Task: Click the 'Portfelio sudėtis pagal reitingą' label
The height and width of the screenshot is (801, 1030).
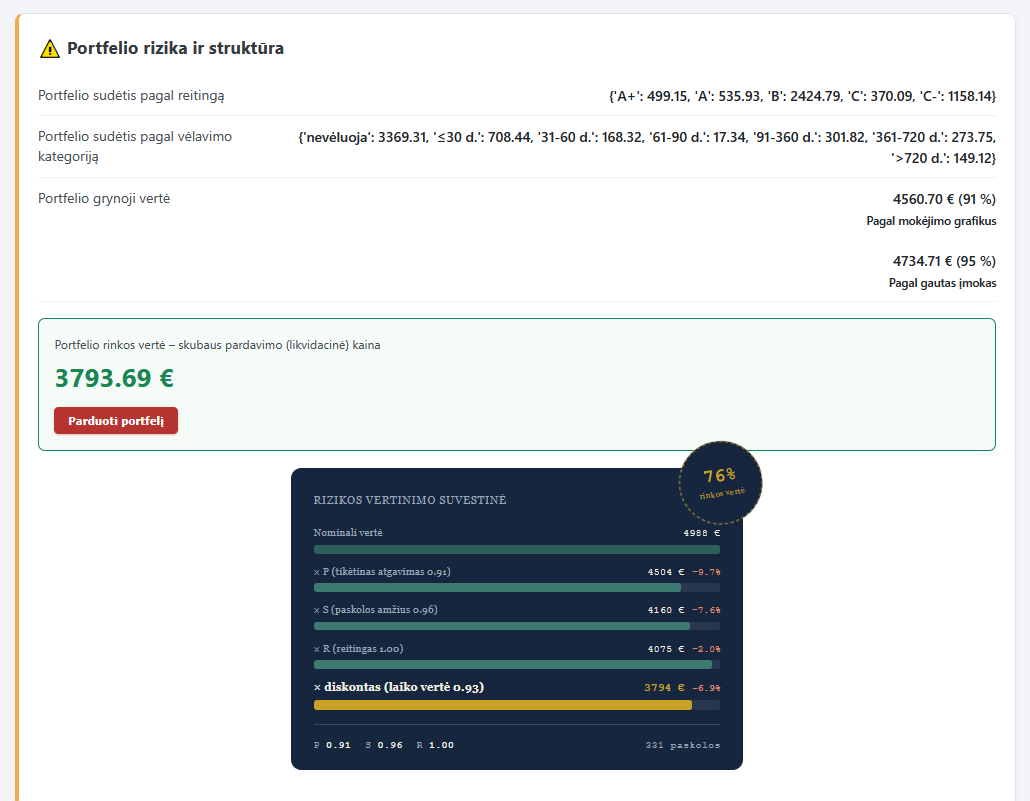Action: (x=131, y=95)
